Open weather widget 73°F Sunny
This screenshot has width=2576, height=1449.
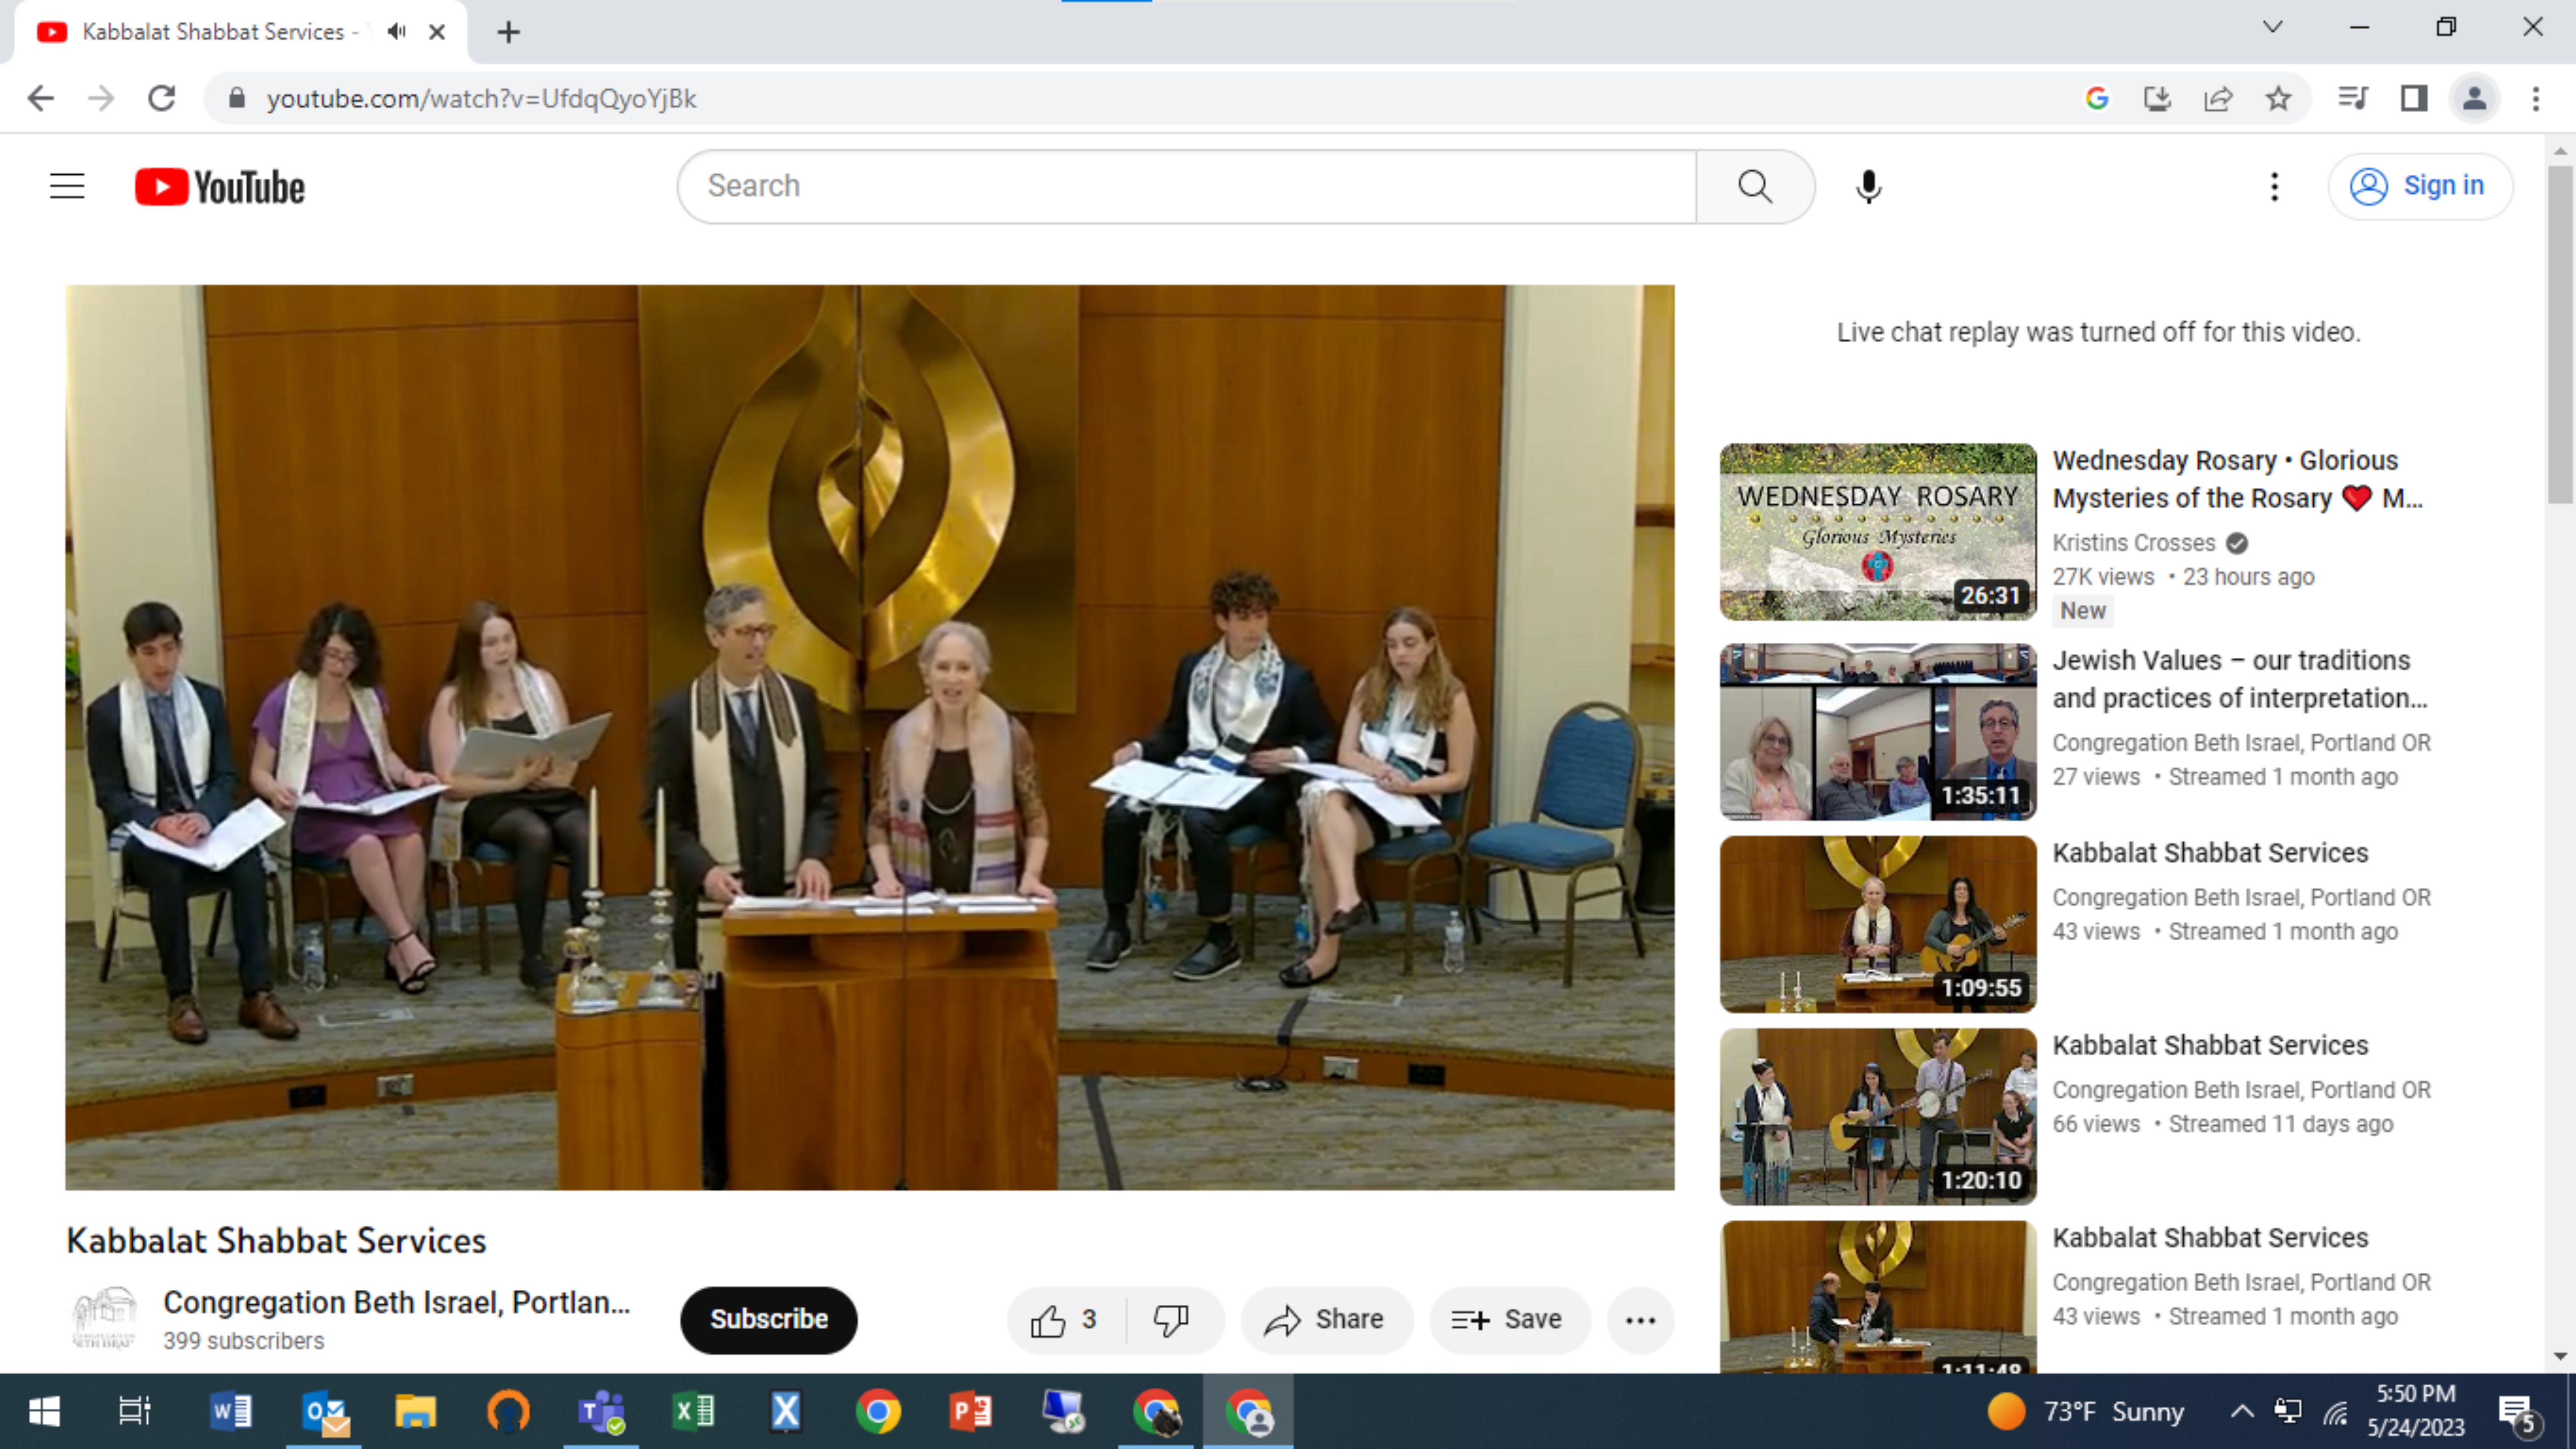[x=2086, y=1412]
